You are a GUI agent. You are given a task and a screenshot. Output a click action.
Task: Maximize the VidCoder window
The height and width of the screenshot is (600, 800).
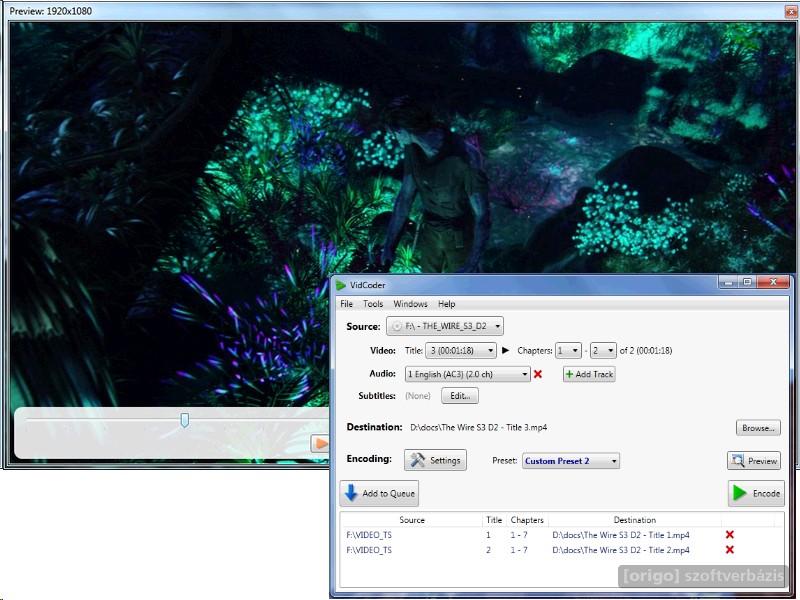coord(747,282)
